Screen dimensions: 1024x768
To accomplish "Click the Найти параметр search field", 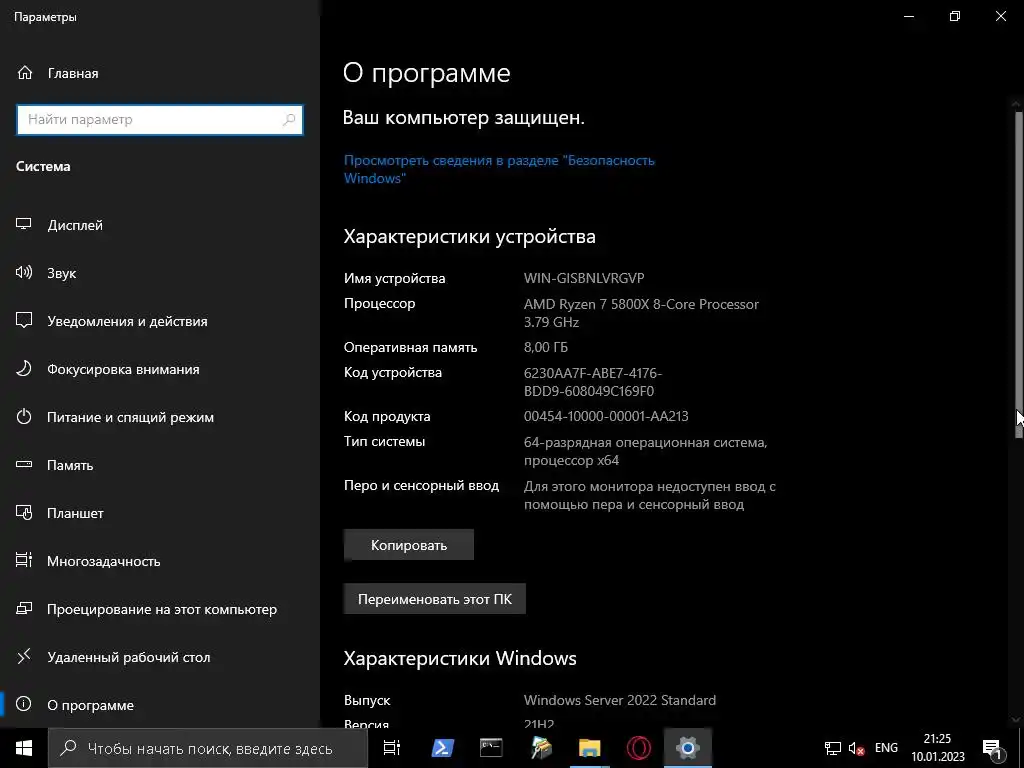I will [x=160, y=120].
